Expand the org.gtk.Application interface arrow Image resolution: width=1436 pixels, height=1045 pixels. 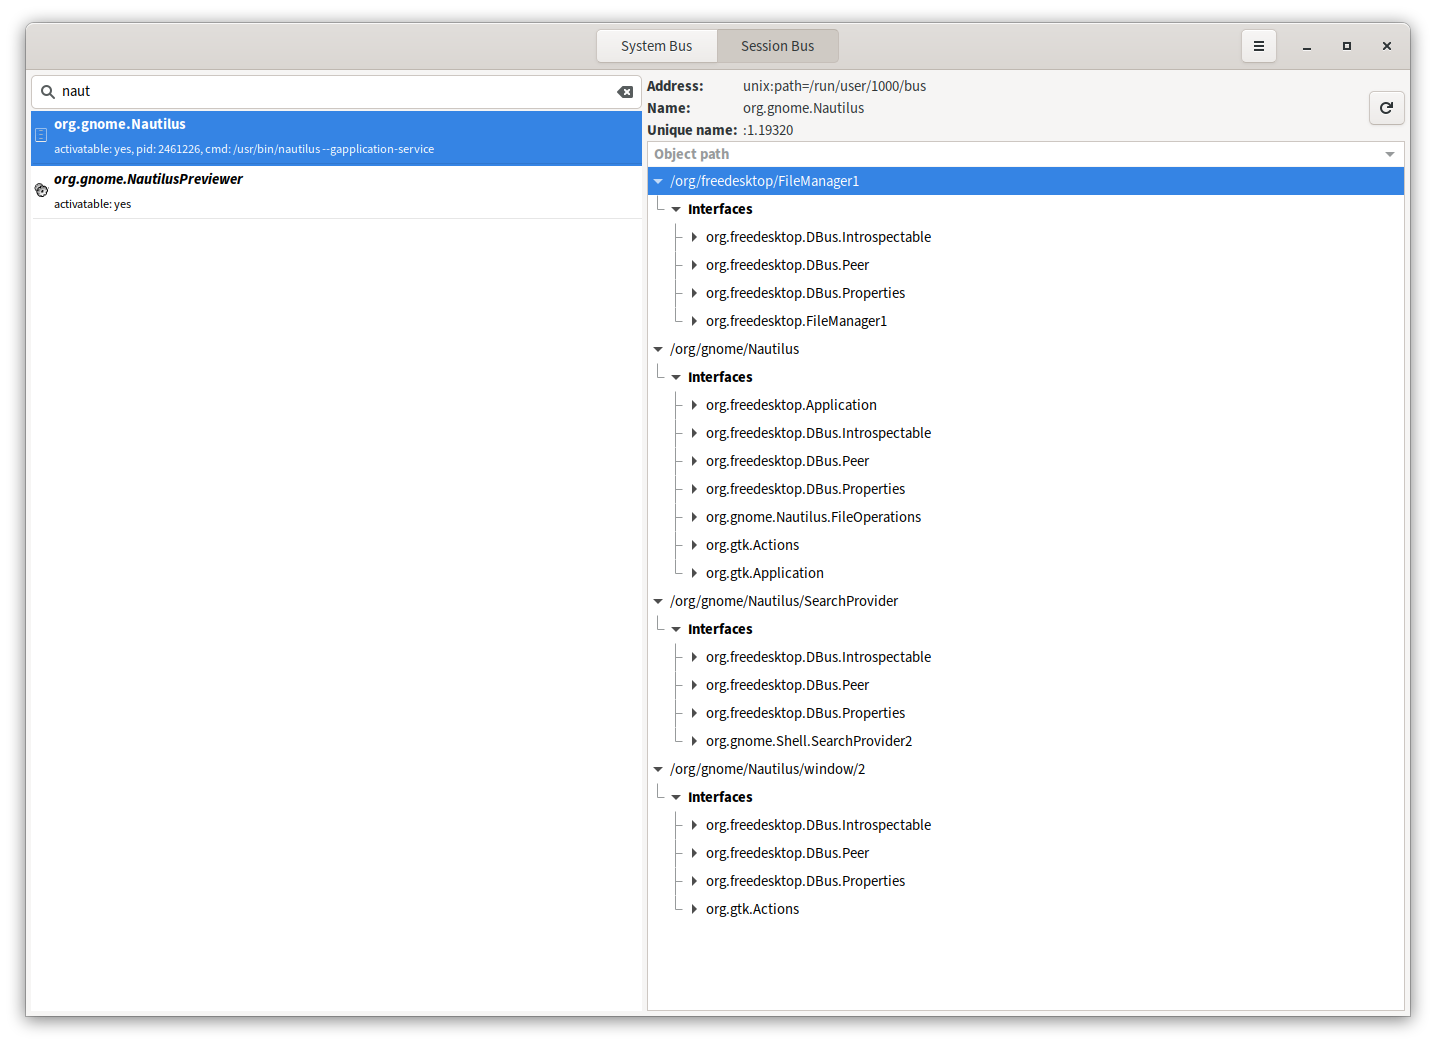(694, 573)
